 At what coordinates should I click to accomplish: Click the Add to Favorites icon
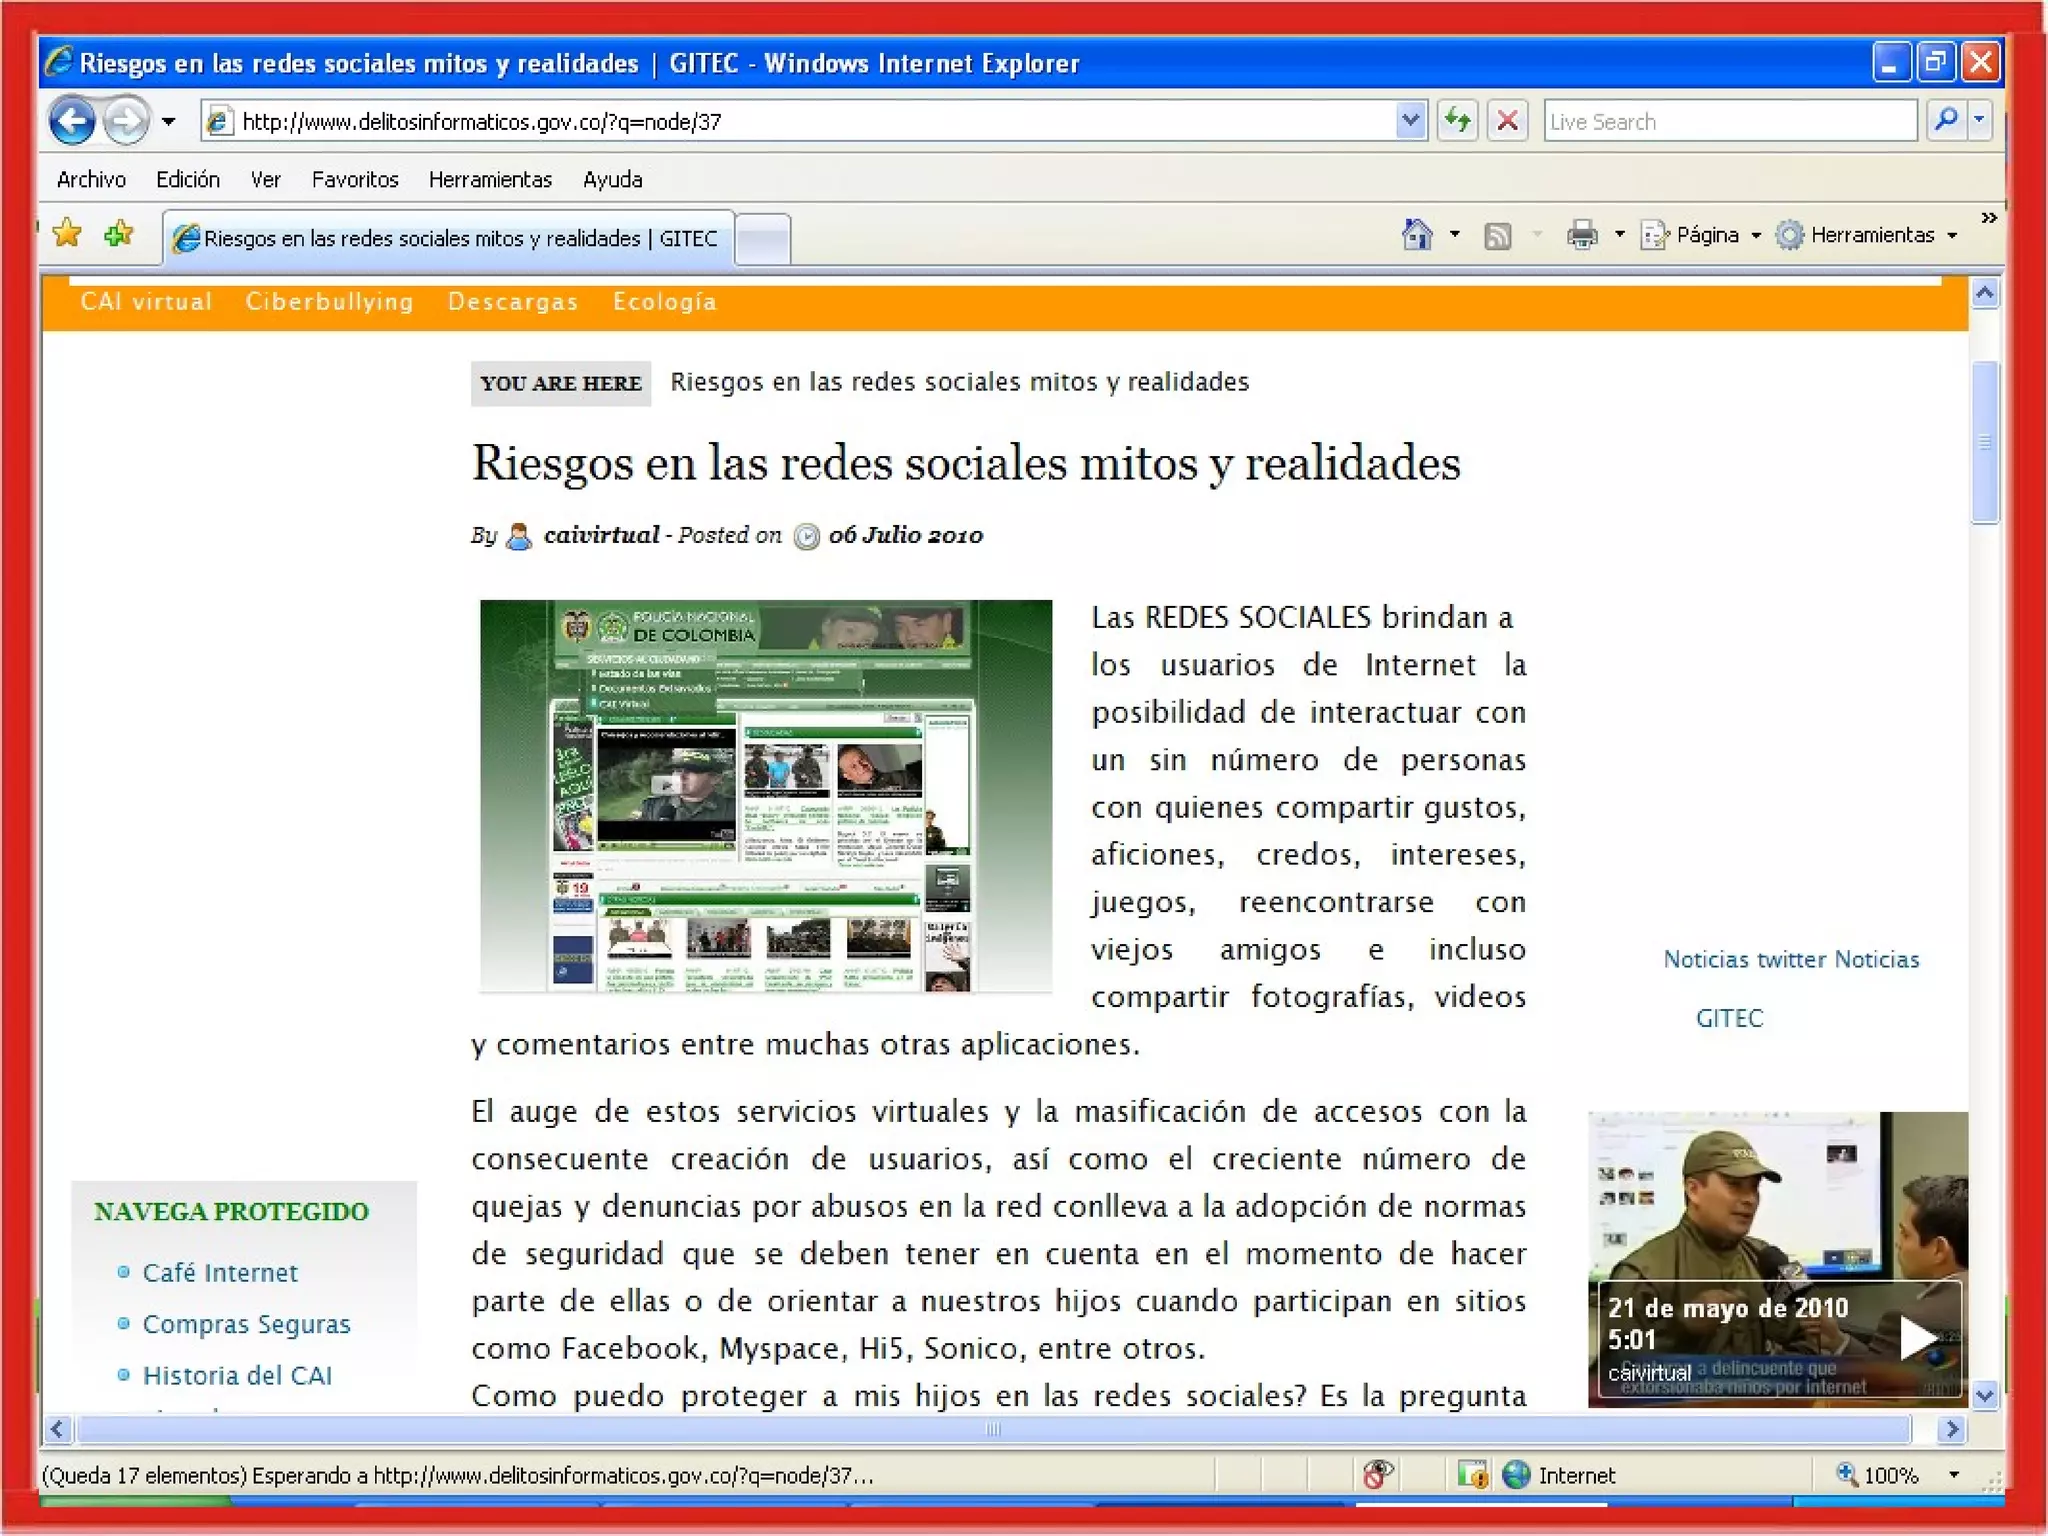119,234
